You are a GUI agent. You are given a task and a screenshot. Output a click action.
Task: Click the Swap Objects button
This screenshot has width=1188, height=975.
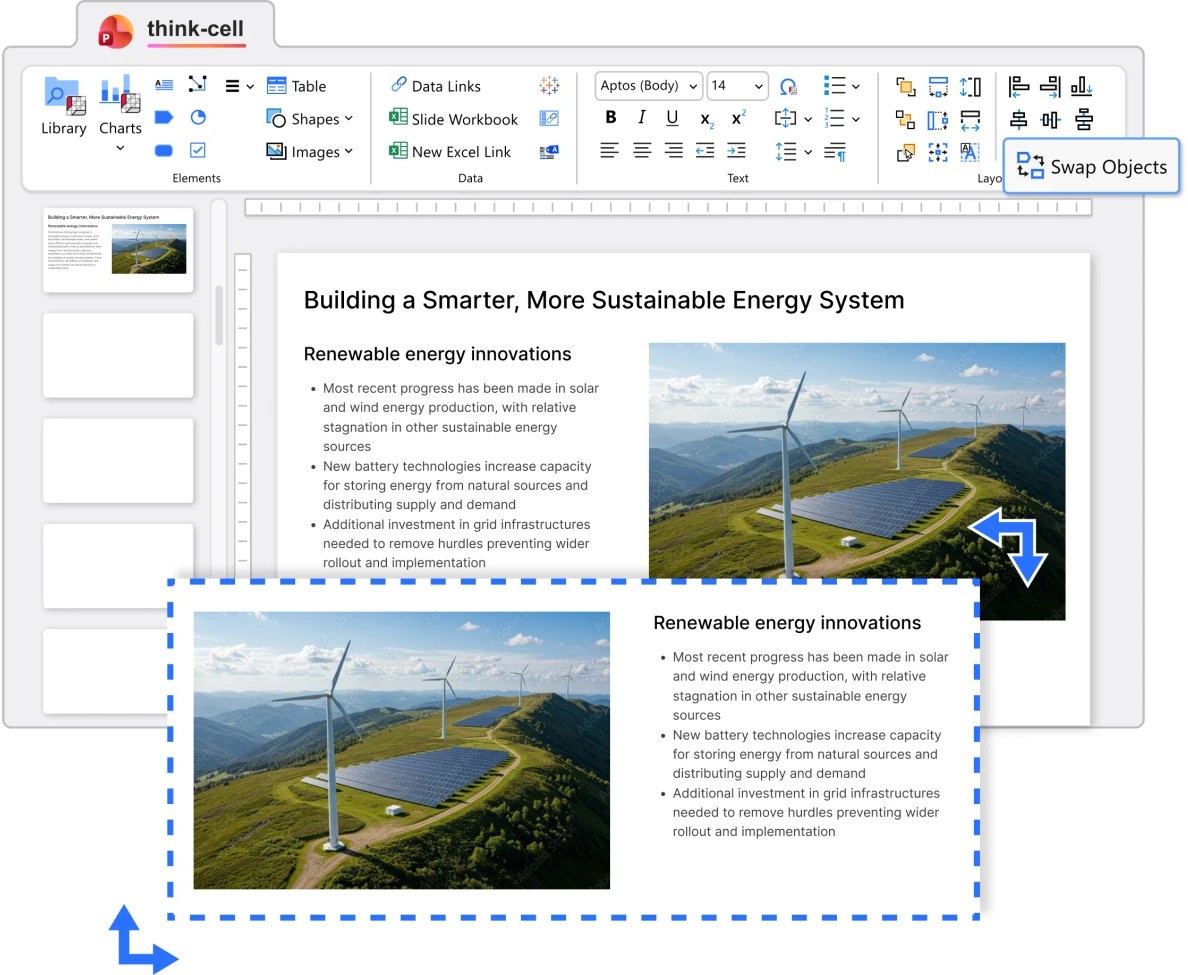pos(1092,167)
